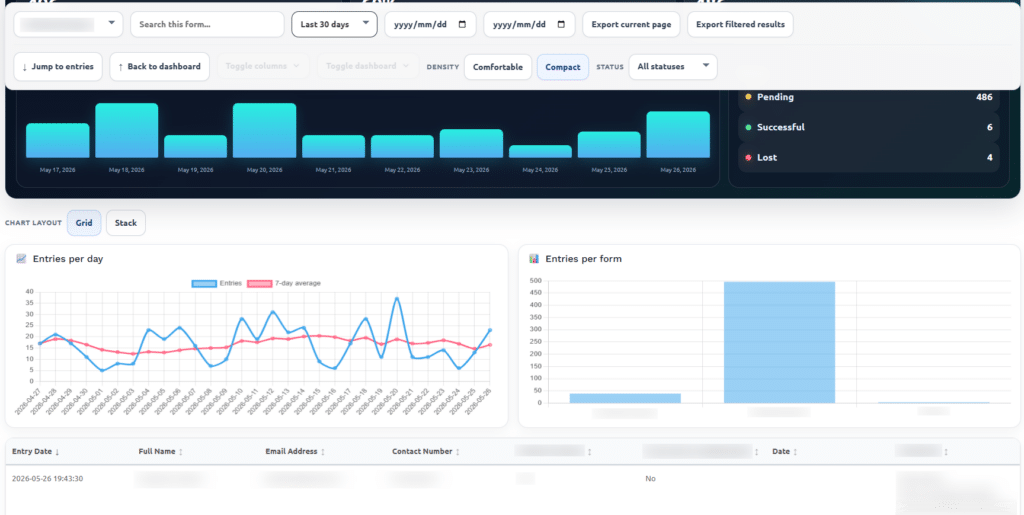Click the 2026-05-20 peak data point
This screenshot has height=515, width=1024.
click(396, 298)
